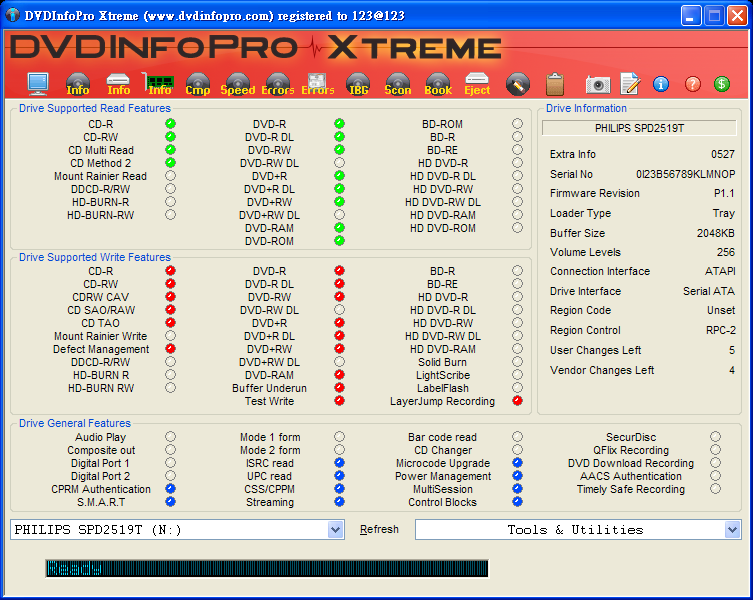The width and height of the screenshot is (753, 600).
Task: Launch the Scan disc tool
Action: 398,84
